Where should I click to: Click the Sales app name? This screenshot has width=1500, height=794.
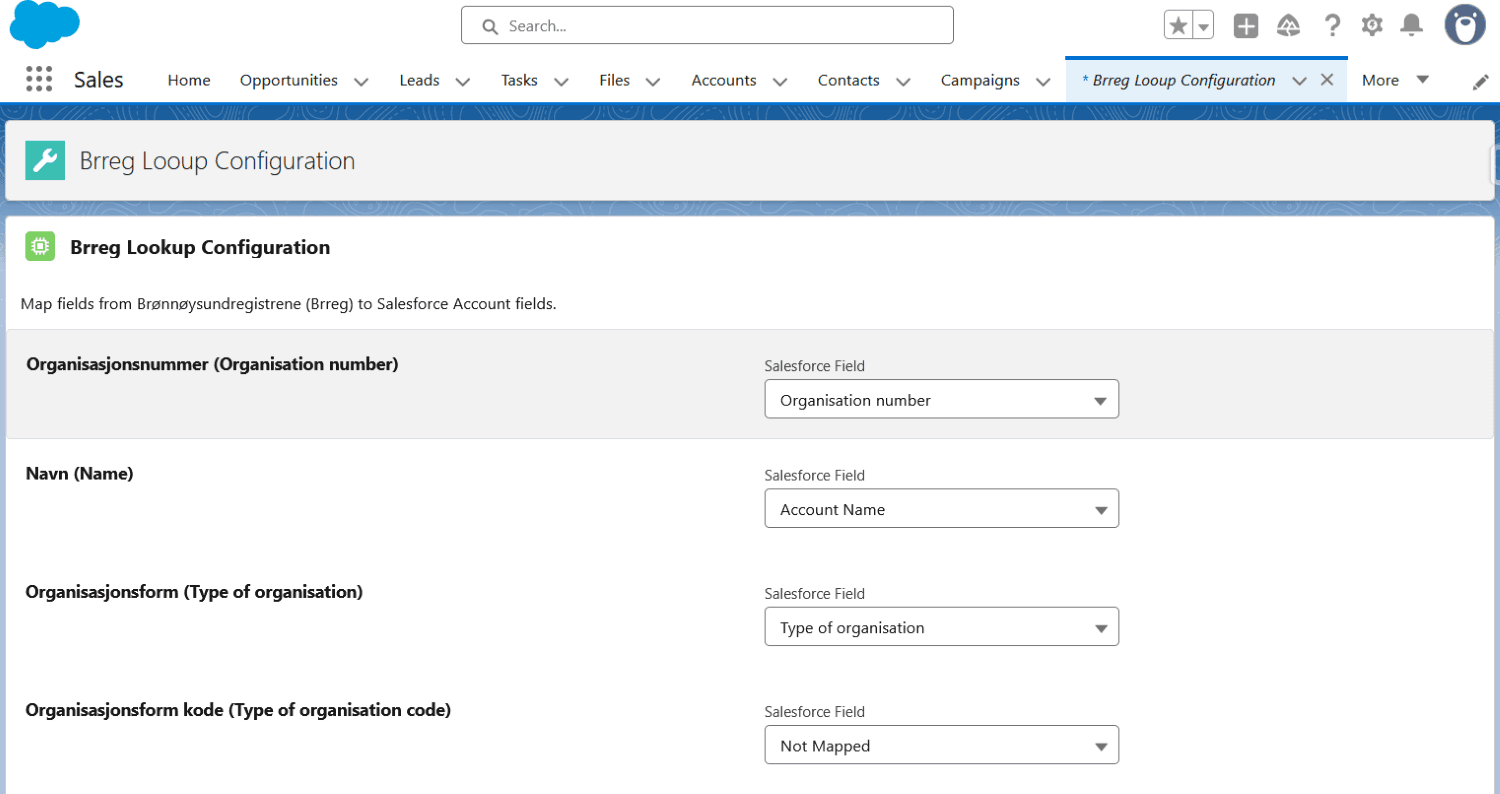coord(99,80)
